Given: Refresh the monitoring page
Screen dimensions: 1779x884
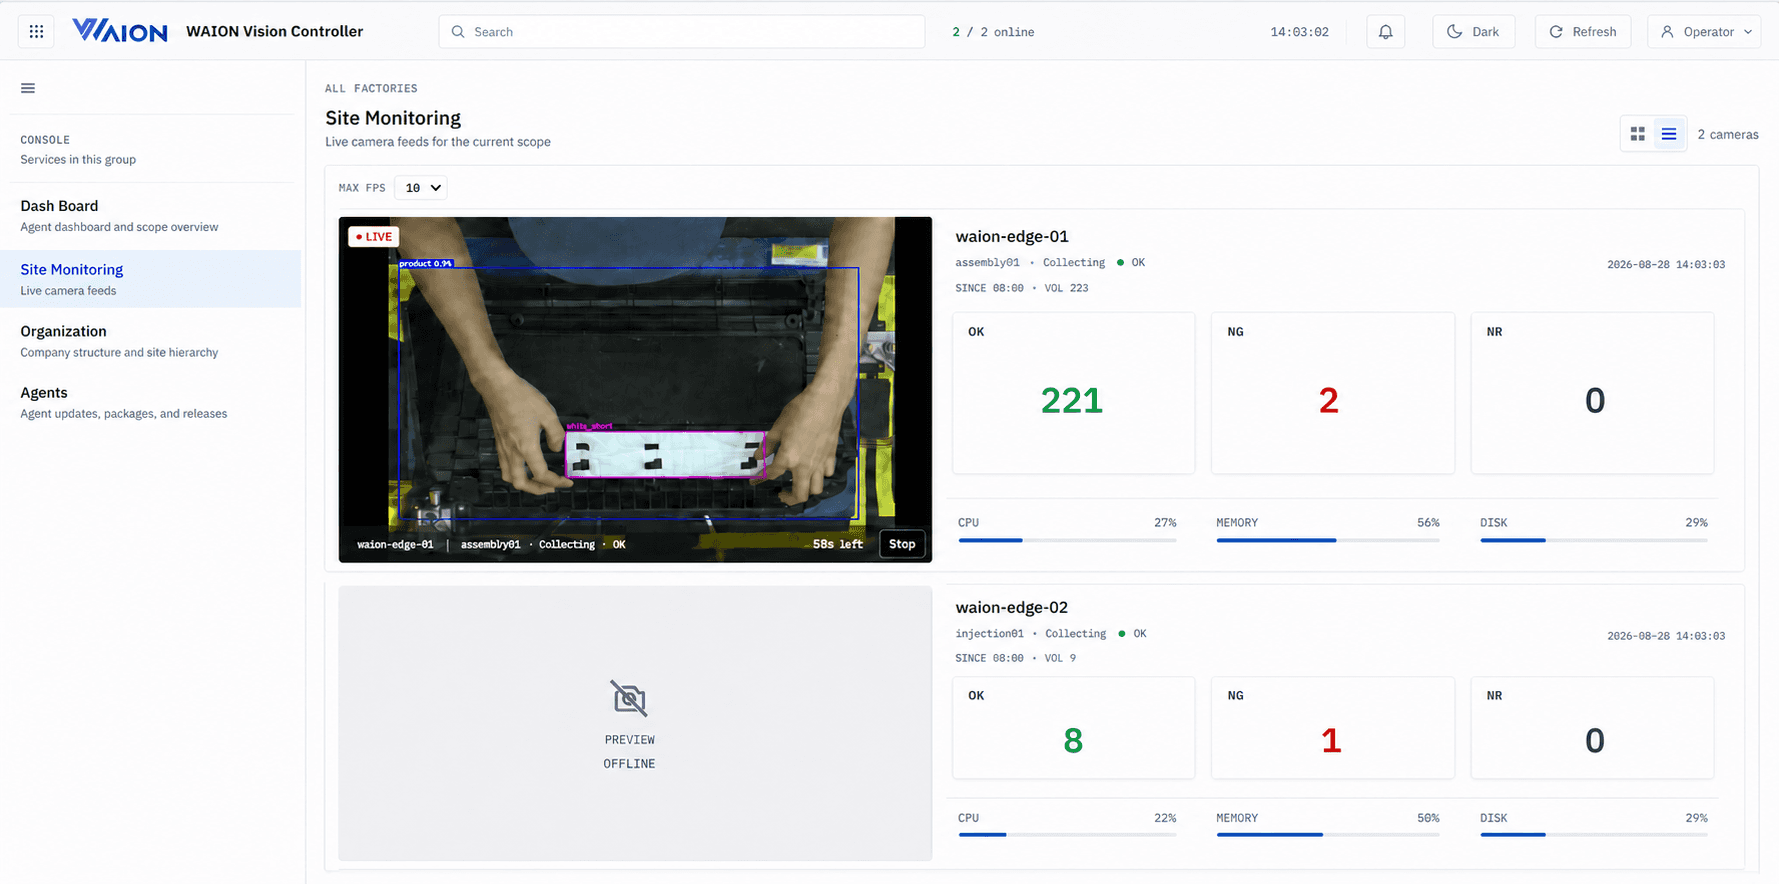Looking at the screenshot, I should point(1583,32).
